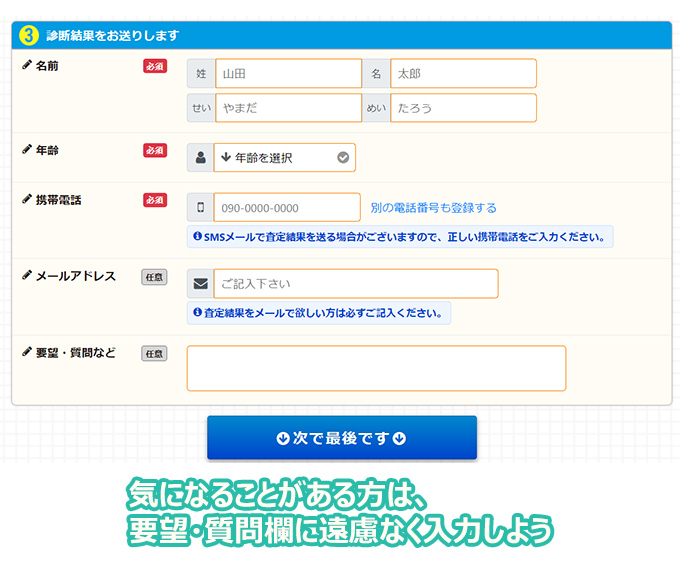Click the 査定結果をメールで欲しい方は notice text
The height and width of the screenshot is (569, 680).
pos(323,313)
